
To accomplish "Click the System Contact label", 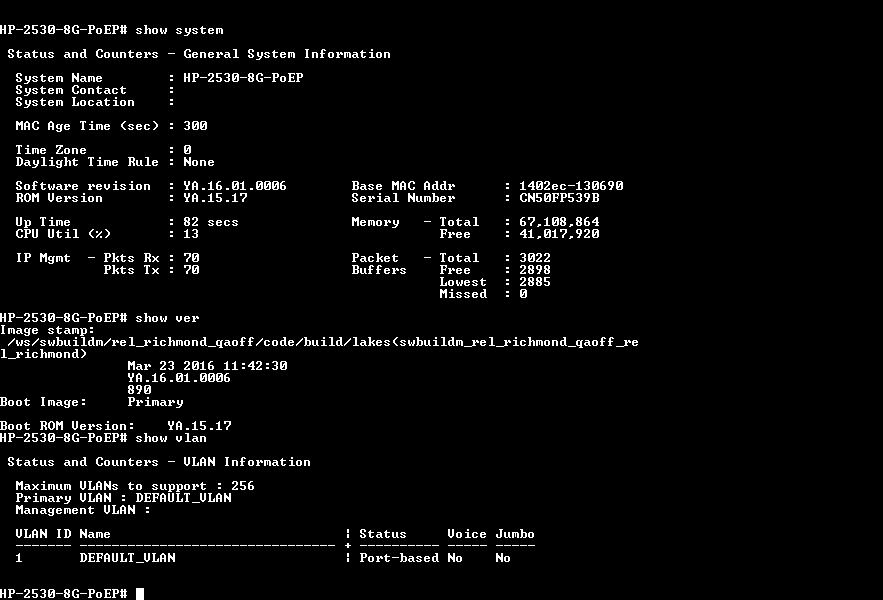I will tap(71, 90).
